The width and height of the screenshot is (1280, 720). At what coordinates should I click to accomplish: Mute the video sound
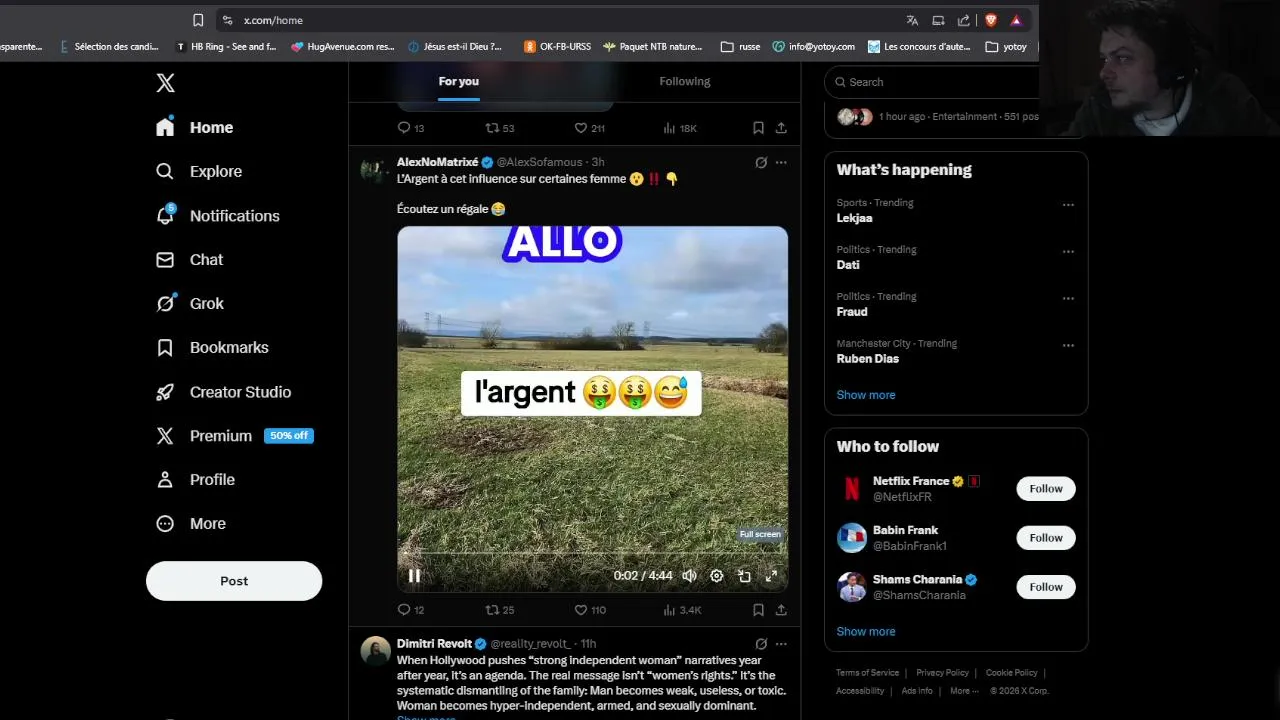(x=689, y=576)
